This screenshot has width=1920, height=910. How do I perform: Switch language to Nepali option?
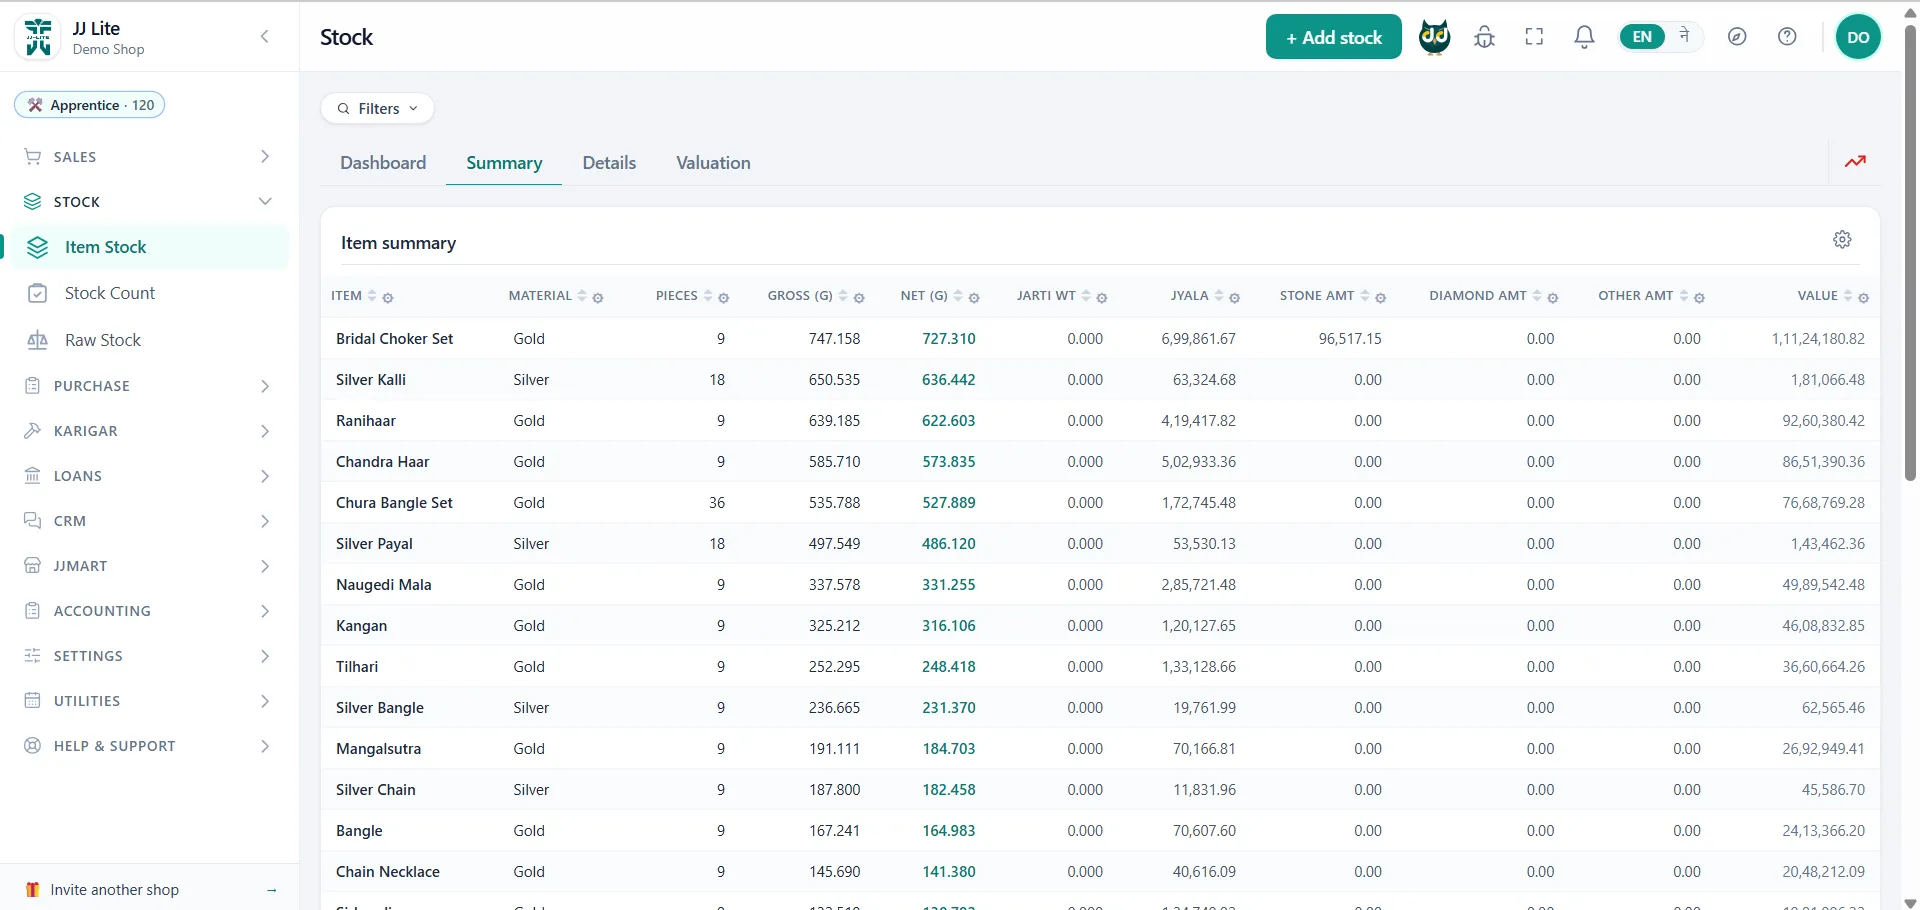[1684, 36]
